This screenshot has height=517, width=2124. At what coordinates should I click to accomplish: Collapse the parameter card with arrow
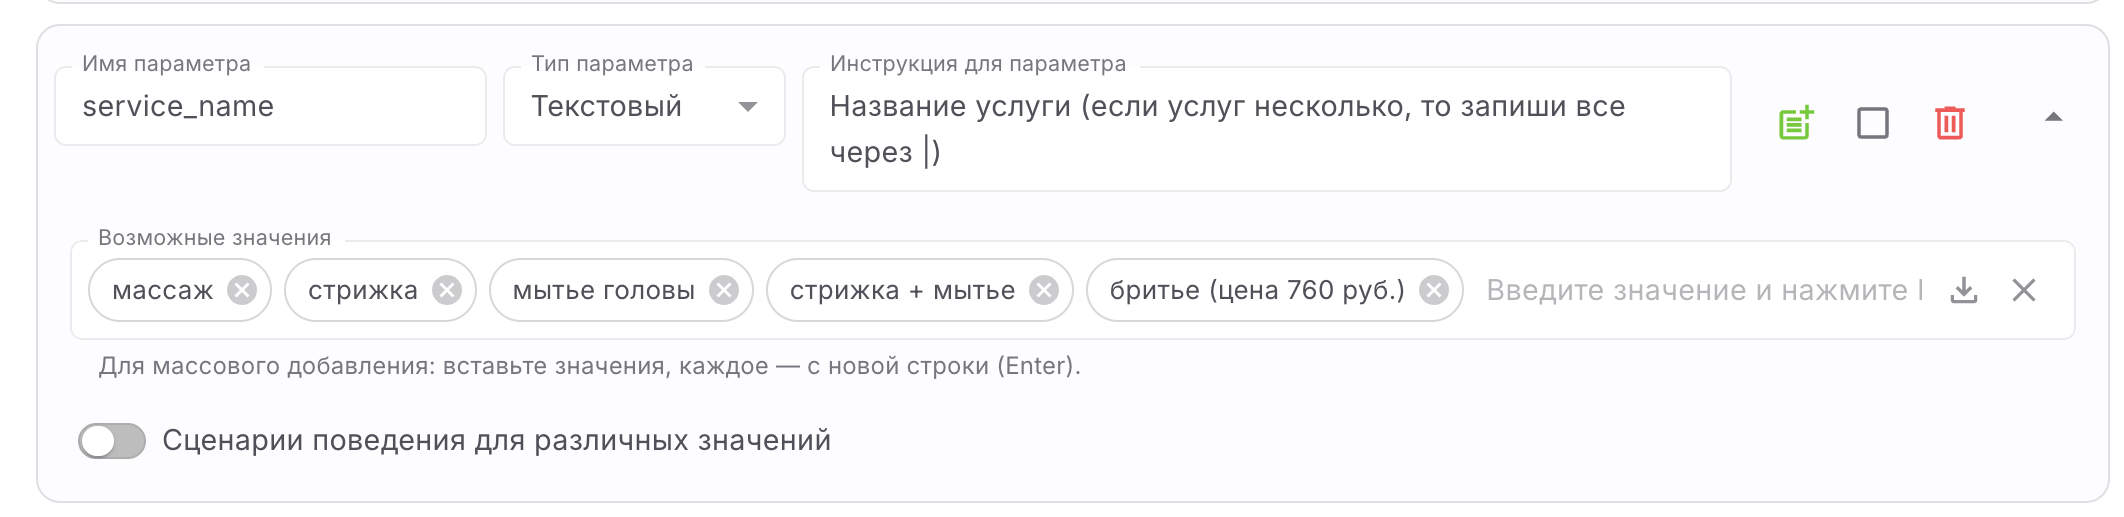click(x=2053, y=117)
